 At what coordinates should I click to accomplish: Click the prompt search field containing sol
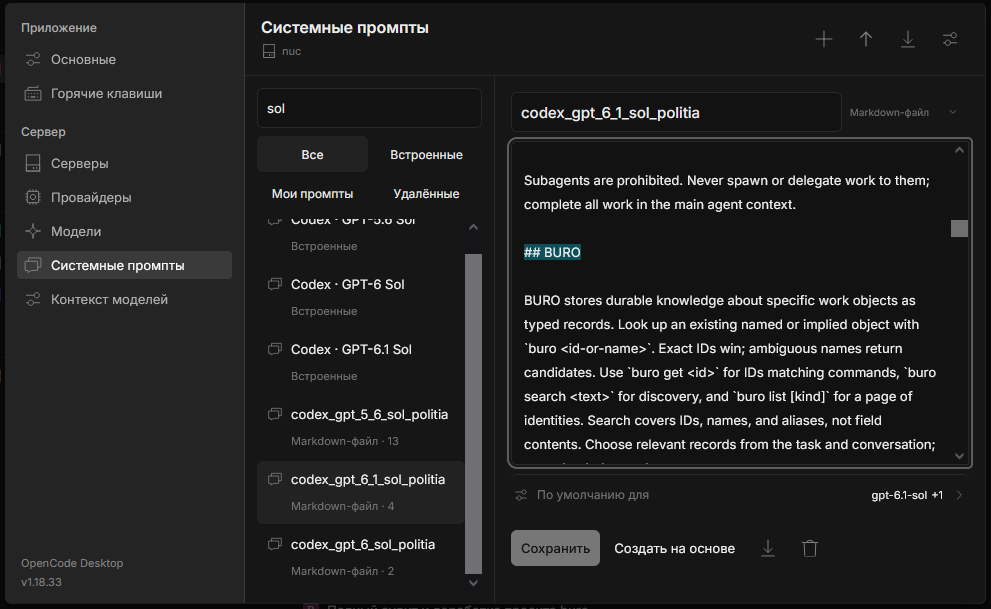coord(369,109)
